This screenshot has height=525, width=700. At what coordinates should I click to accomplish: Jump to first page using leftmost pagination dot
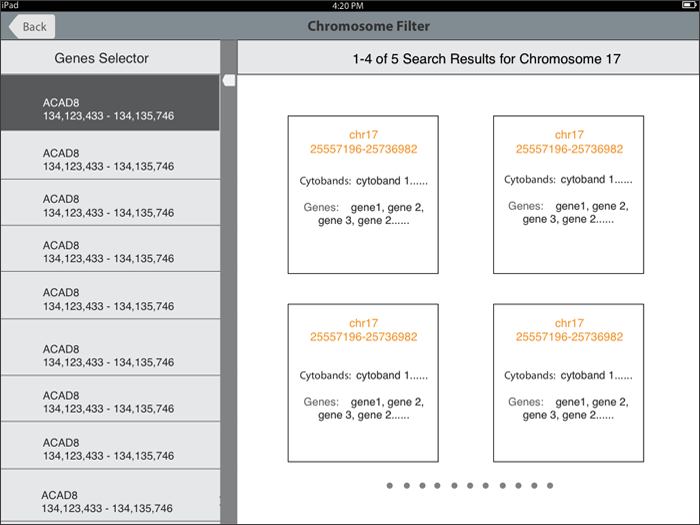point(390,486)
